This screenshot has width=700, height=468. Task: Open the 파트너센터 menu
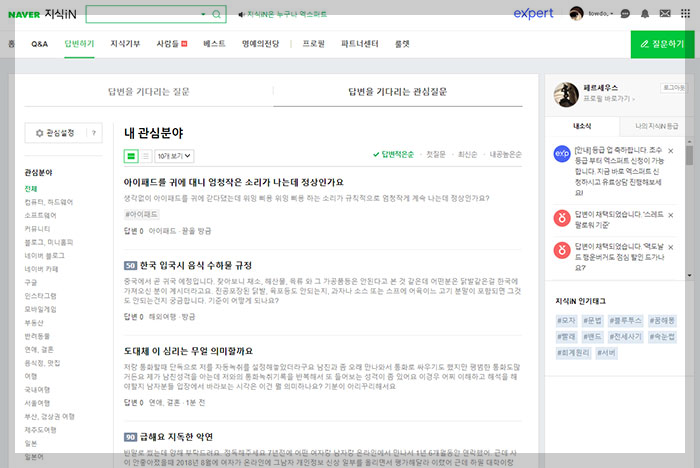360,44
